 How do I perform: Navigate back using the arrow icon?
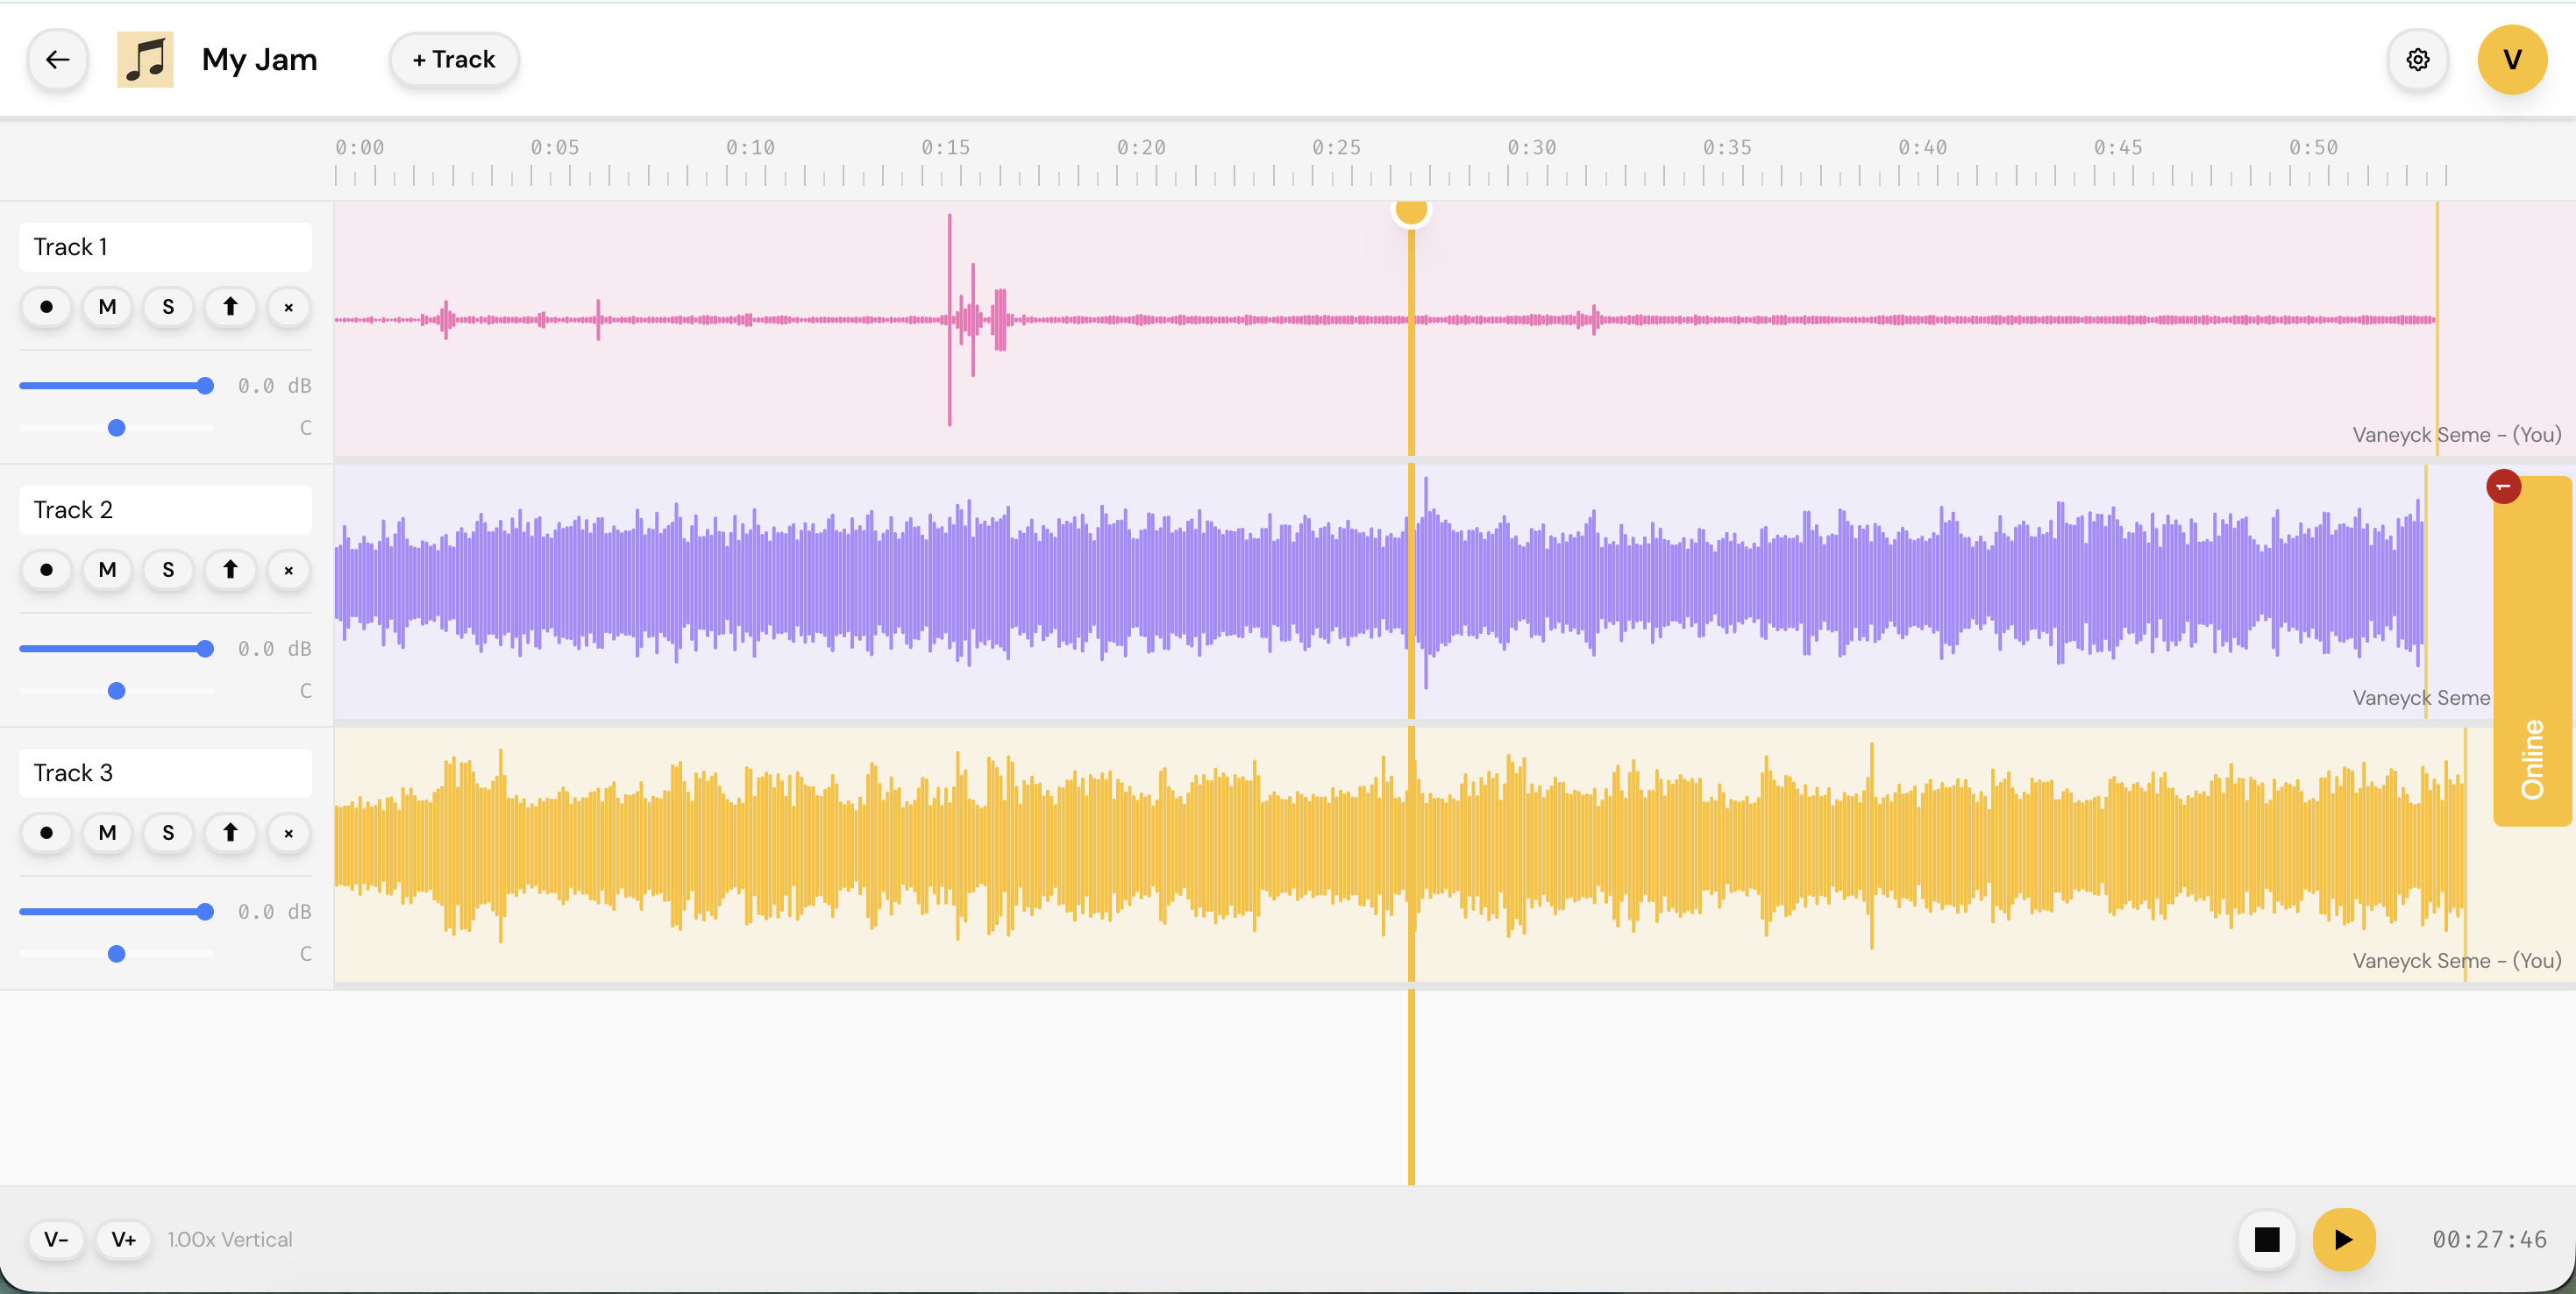pos(57,59)
